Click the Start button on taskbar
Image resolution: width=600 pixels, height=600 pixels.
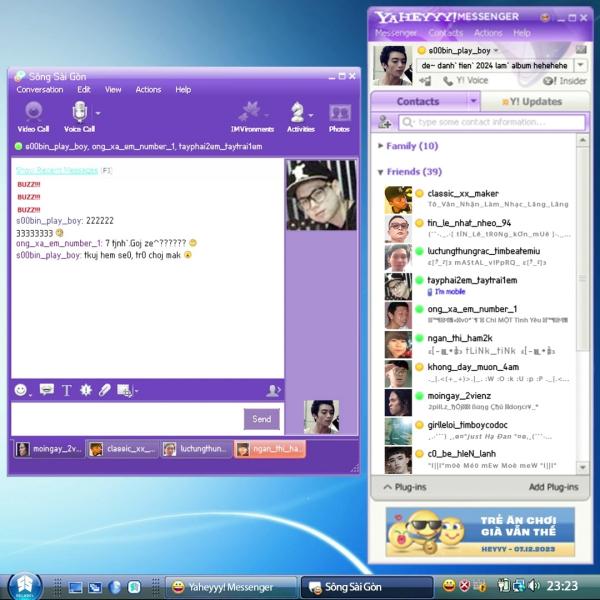25,586
